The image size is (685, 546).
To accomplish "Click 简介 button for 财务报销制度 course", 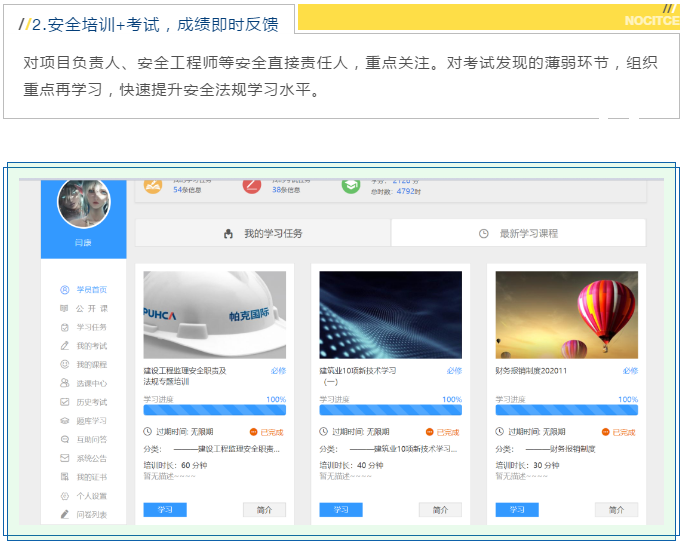I will [616, 510].
